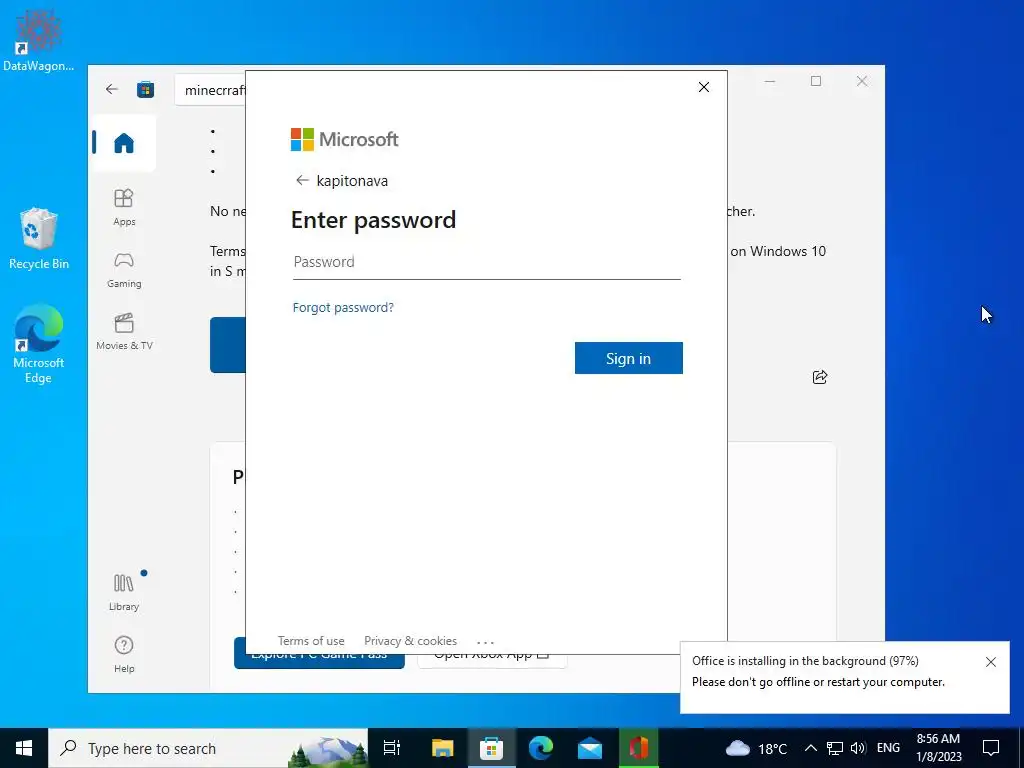Click the Sign in button
Screen dimensions: 1024x768
[x=628, y=358]
